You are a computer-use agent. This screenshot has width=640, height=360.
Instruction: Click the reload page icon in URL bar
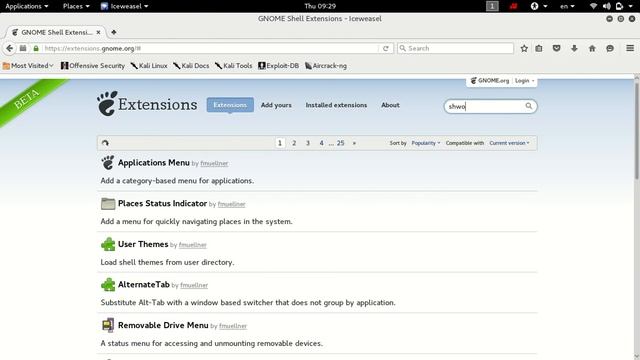pos(385,48)
